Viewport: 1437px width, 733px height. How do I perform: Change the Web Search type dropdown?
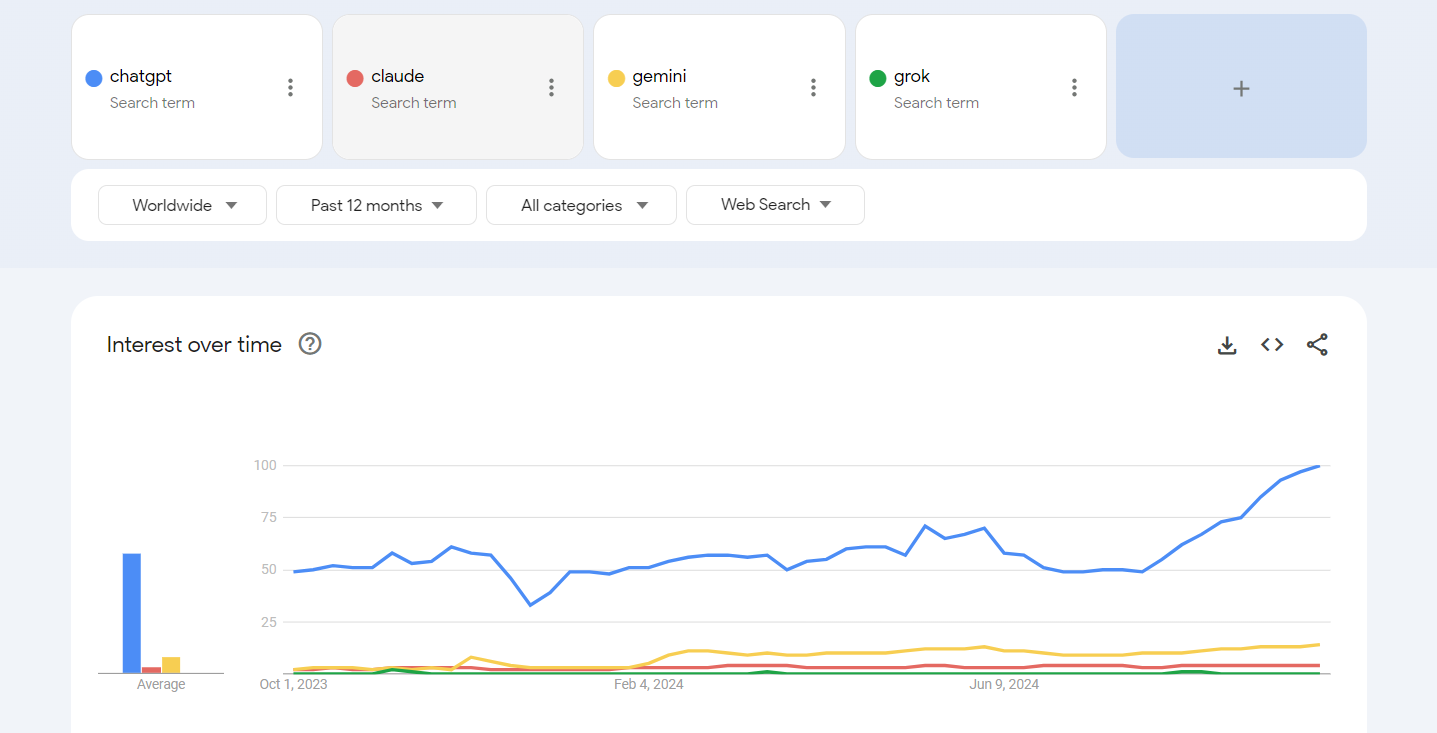(x=775, y=205)
